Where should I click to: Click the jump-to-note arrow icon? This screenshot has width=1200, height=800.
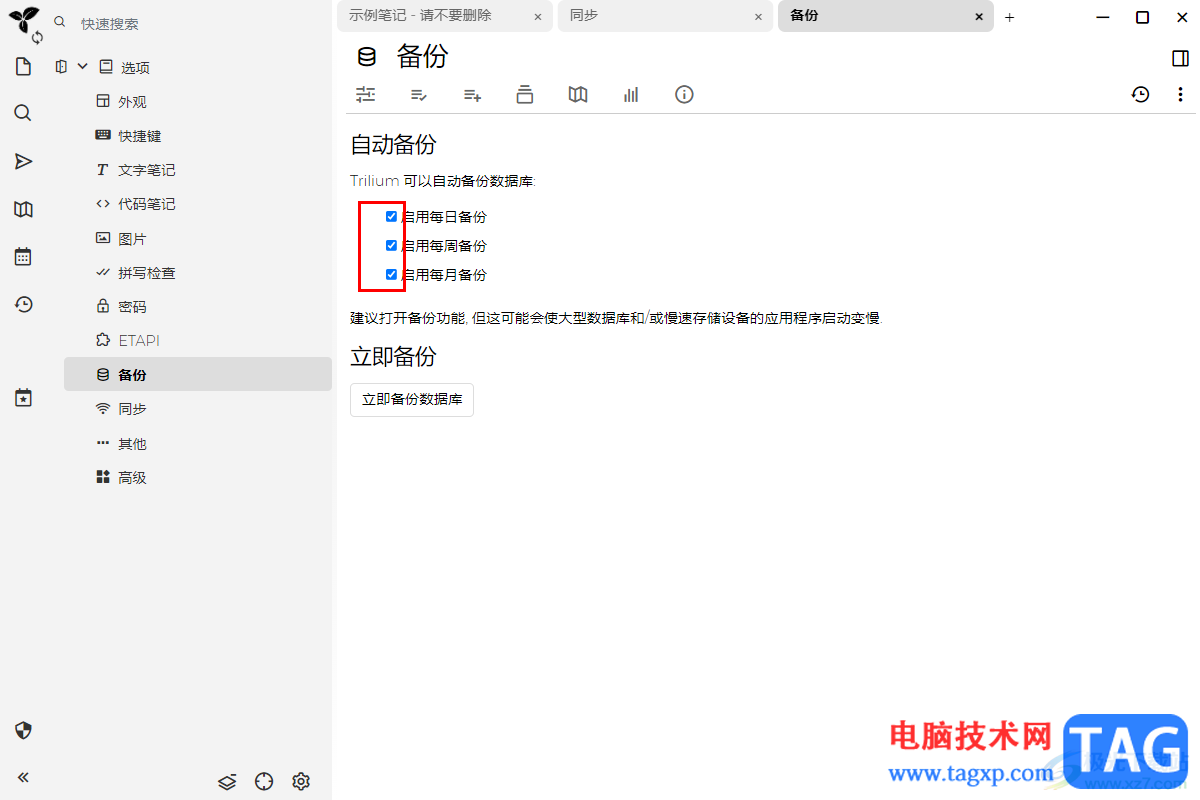pos(23,161)
